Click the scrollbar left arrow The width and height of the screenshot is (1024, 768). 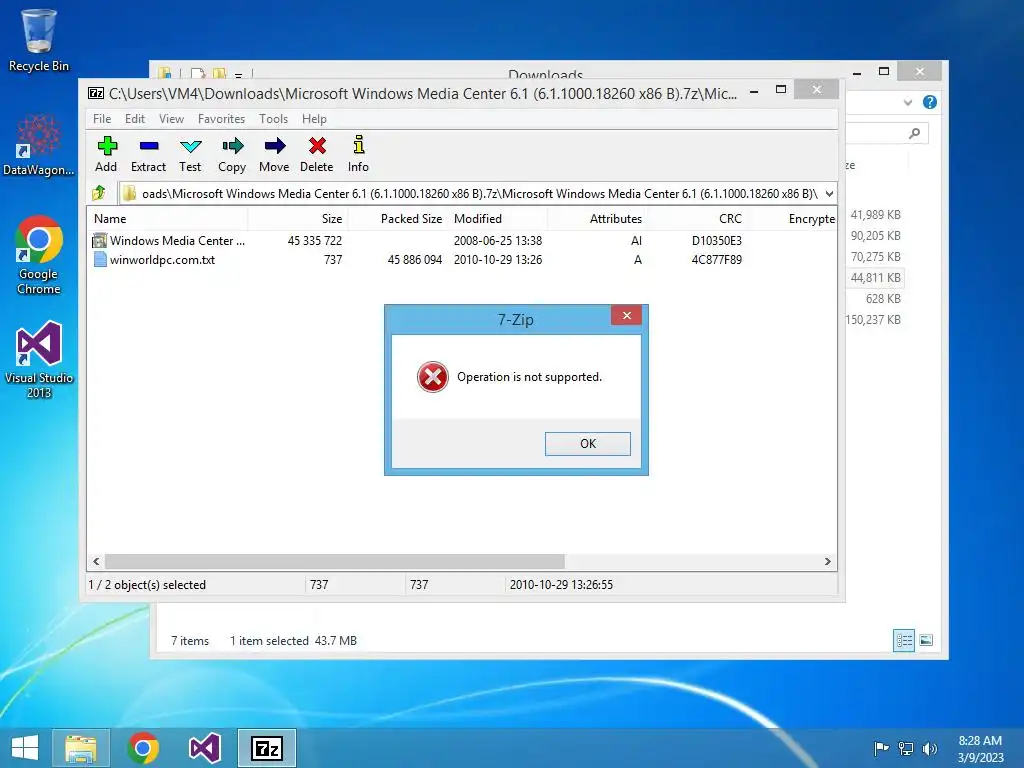point(97,562)
